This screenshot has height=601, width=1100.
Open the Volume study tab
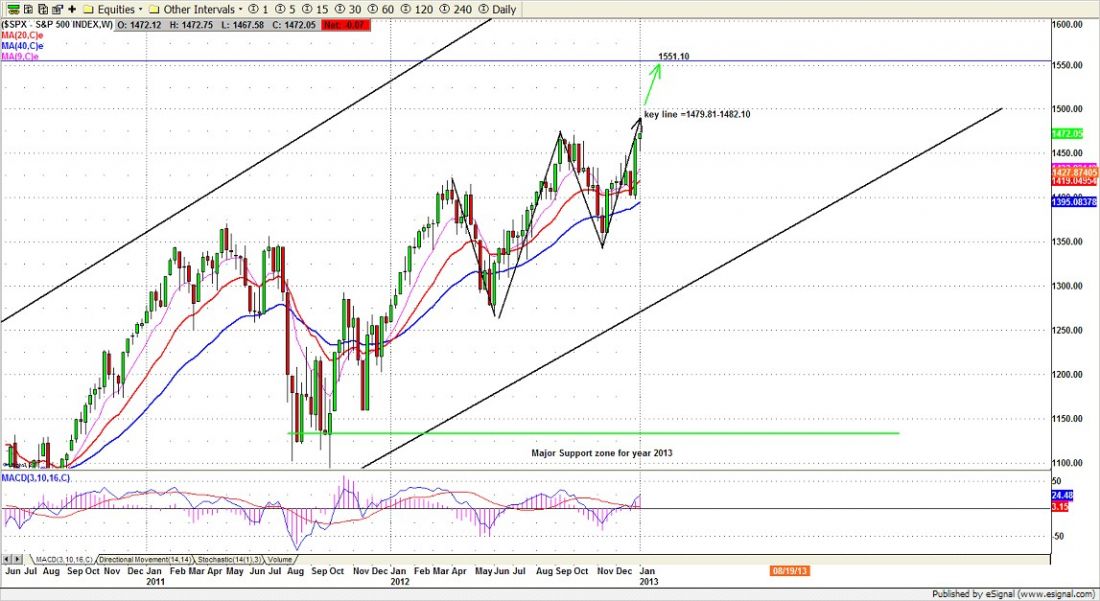coord(281,559)
